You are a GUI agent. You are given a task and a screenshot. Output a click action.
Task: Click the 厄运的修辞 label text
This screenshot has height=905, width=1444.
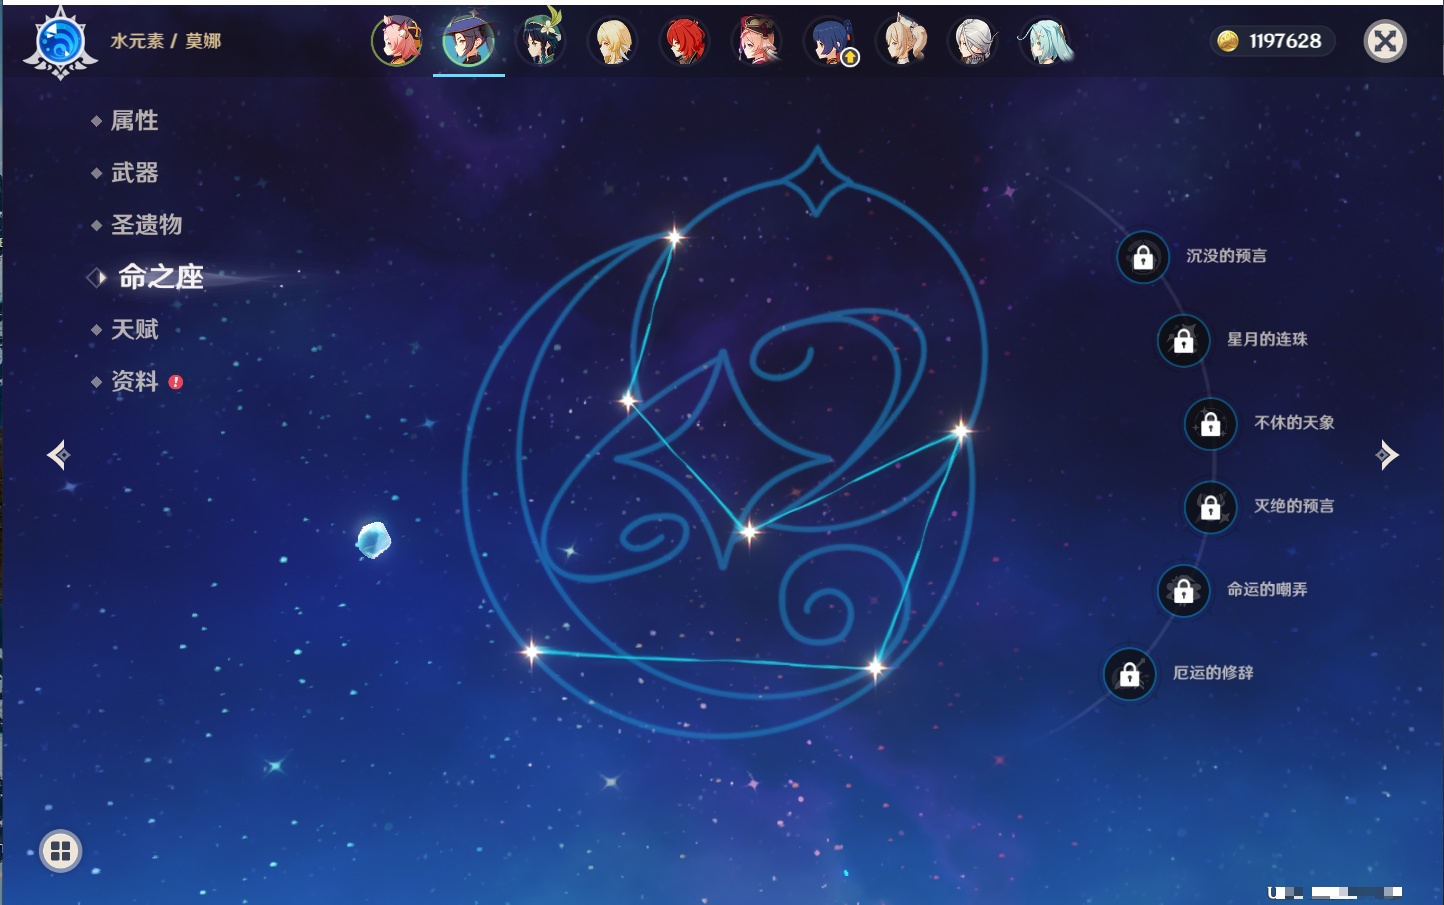[x=1213, y=672]
